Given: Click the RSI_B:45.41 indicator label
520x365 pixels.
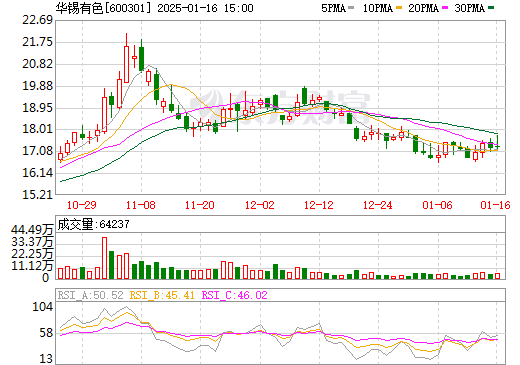Looking at the screenshot, I should tap(162, 295).
